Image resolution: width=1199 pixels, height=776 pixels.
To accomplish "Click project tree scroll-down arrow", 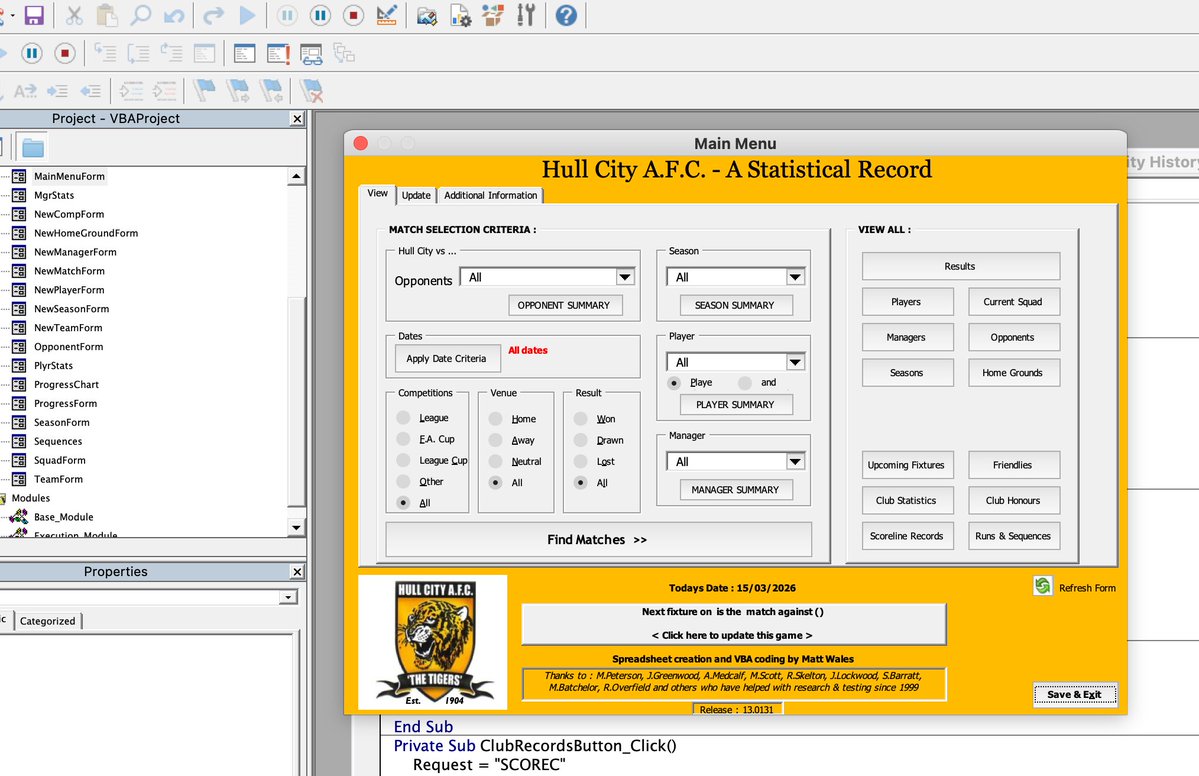I will 296,527.
